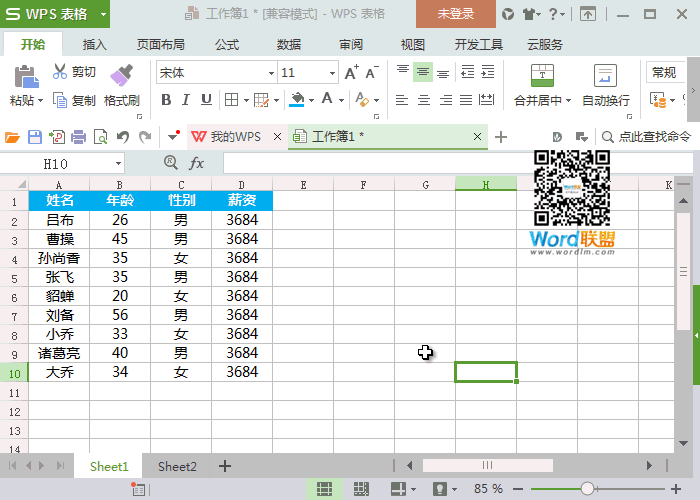Increase font size with A+ icon

pyautogui.click(x=351, y=72)
